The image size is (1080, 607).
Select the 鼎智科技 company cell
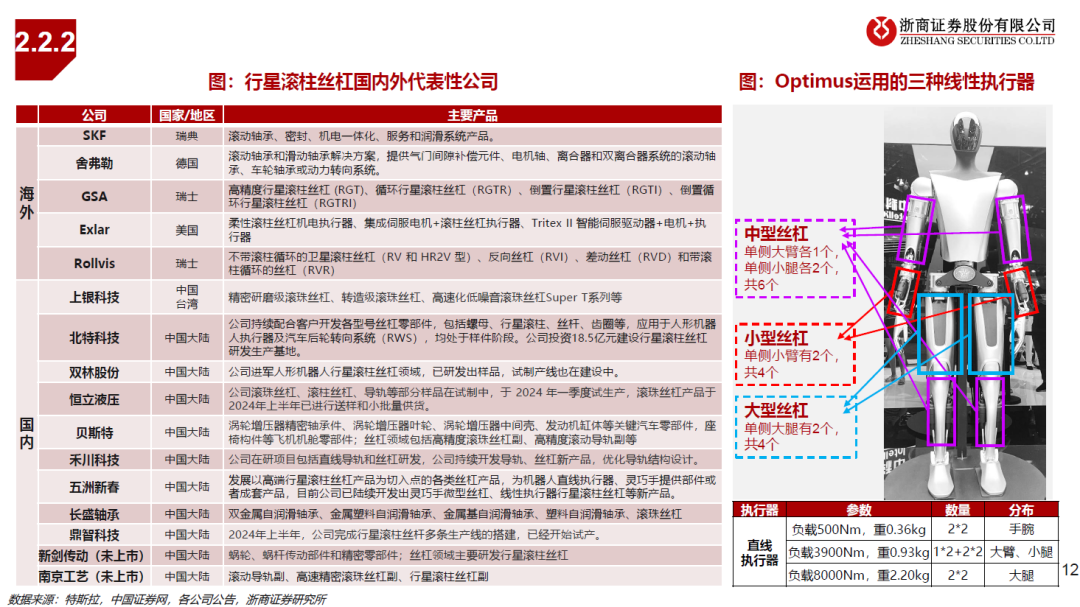(94, 535)
